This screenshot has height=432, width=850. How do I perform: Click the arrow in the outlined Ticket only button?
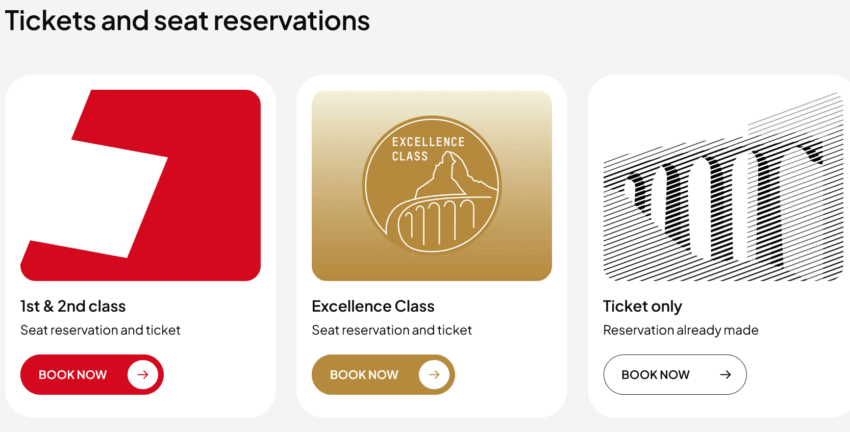coord(726,375)
